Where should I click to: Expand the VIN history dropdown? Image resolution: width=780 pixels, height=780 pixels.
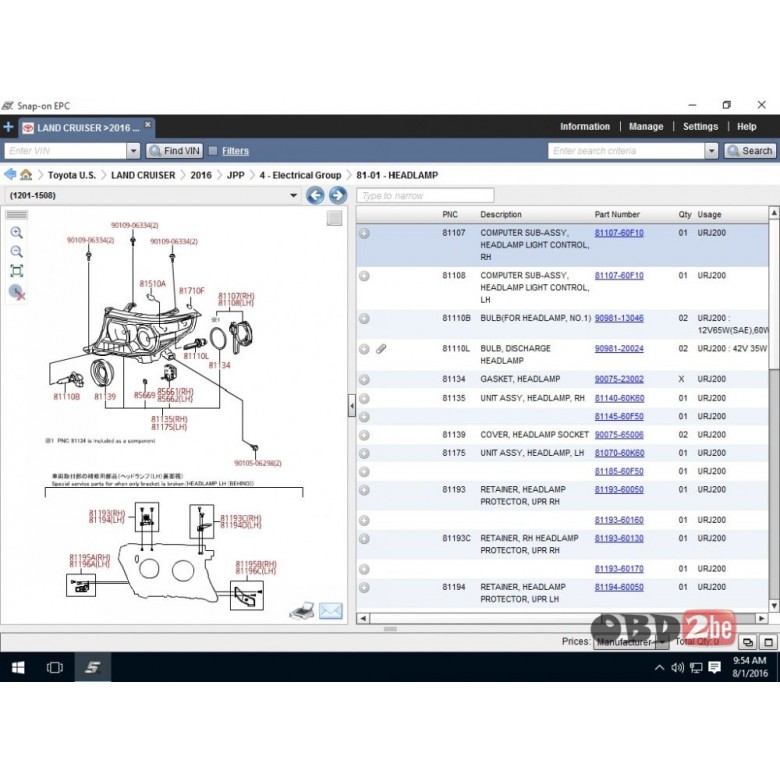133,151
